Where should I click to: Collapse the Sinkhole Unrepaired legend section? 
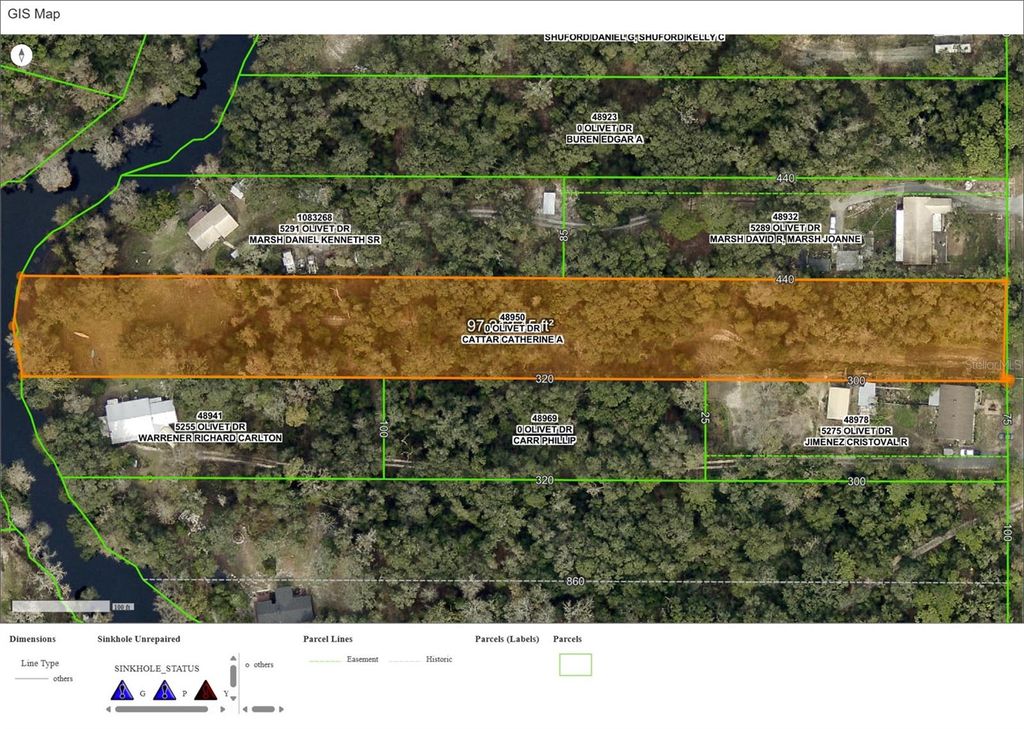[139, 638]
